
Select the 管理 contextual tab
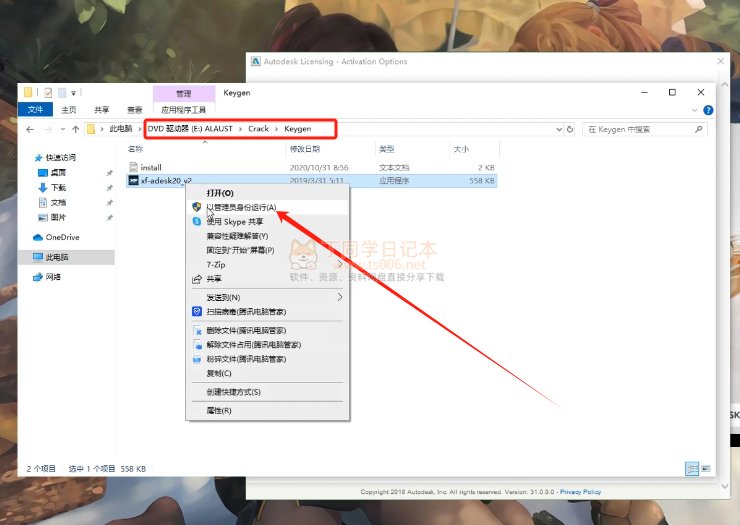(x=184, y=93)
